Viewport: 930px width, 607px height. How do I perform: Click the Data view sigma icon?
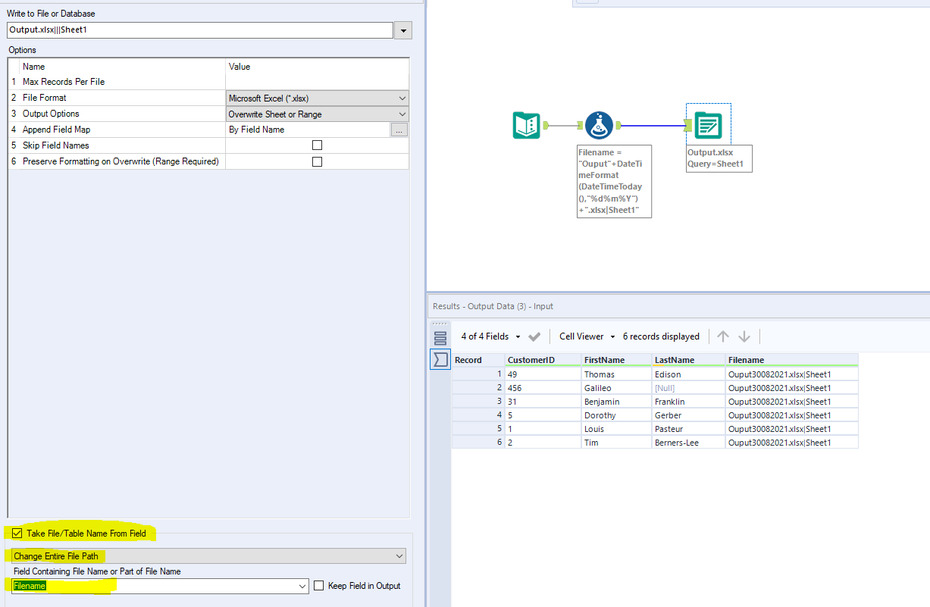pyautogui.click(x=440, y=360)
